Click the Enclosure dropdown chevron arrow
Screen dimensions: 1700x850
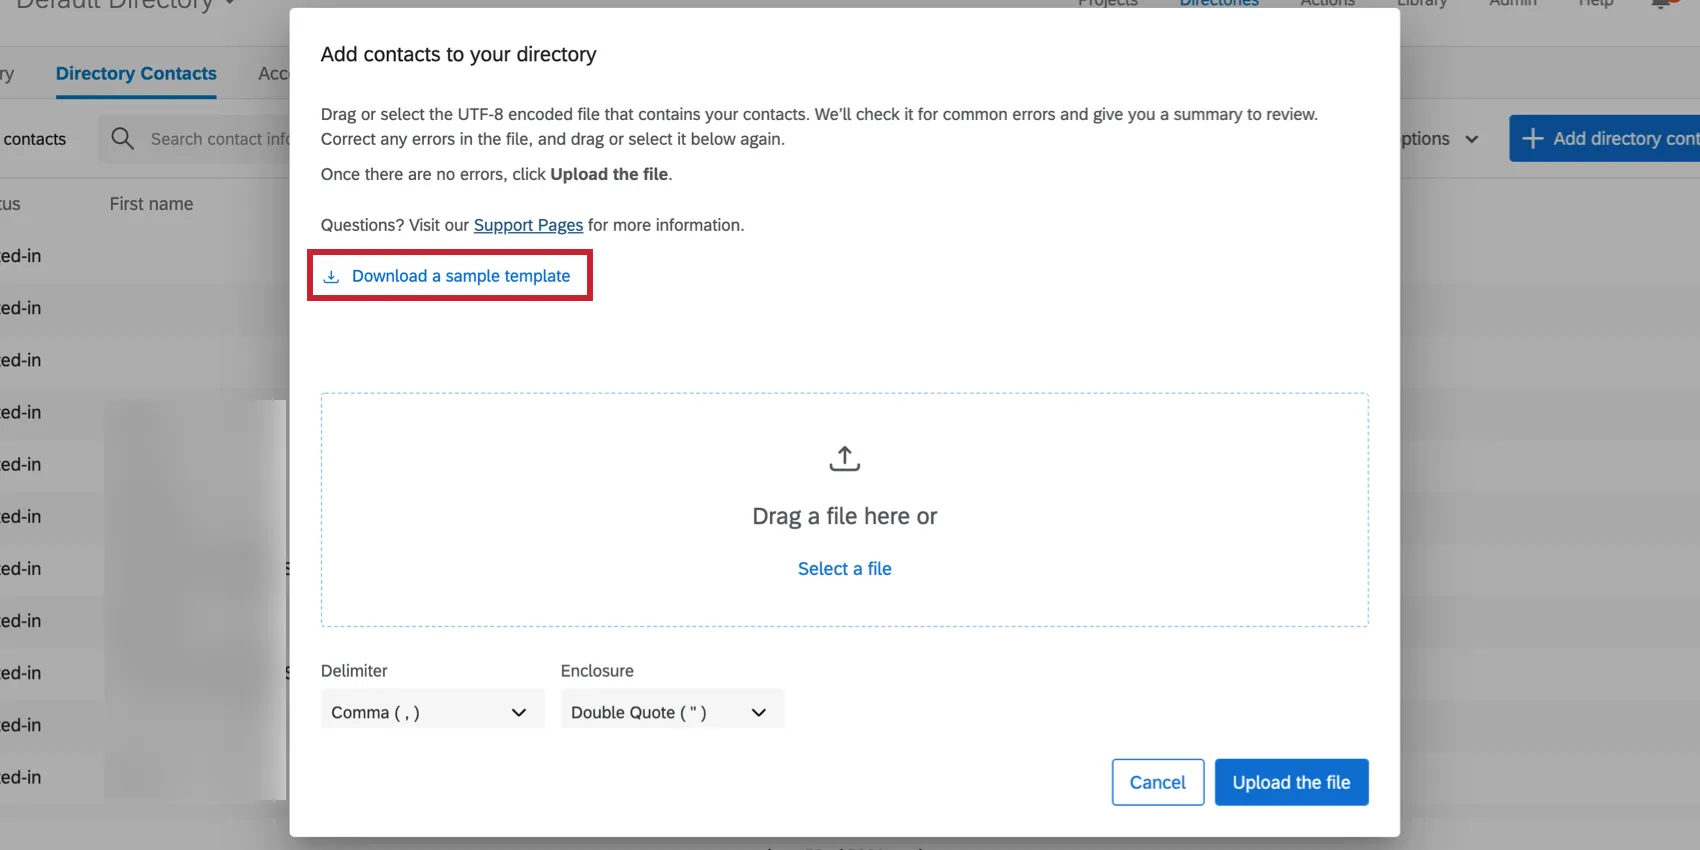758,713
